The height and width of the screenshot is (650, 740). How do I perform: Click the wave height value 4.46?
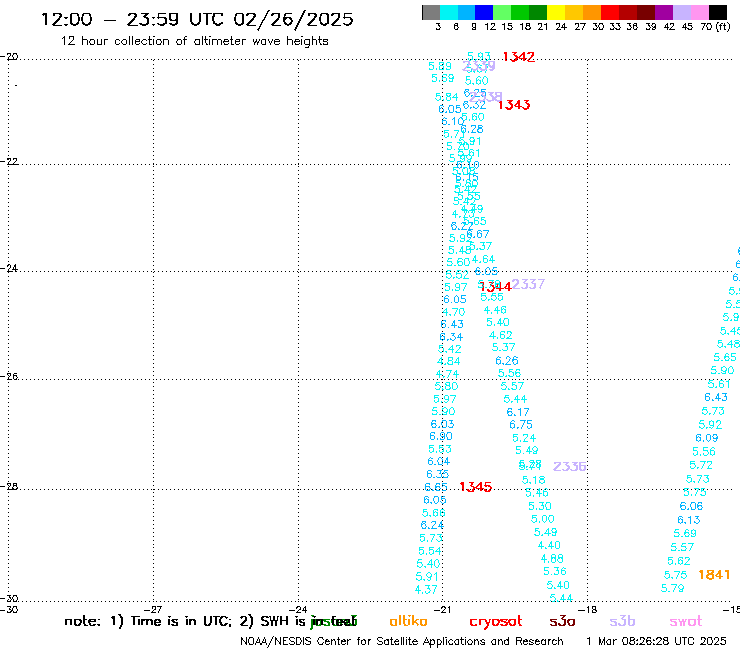point(495,310)
